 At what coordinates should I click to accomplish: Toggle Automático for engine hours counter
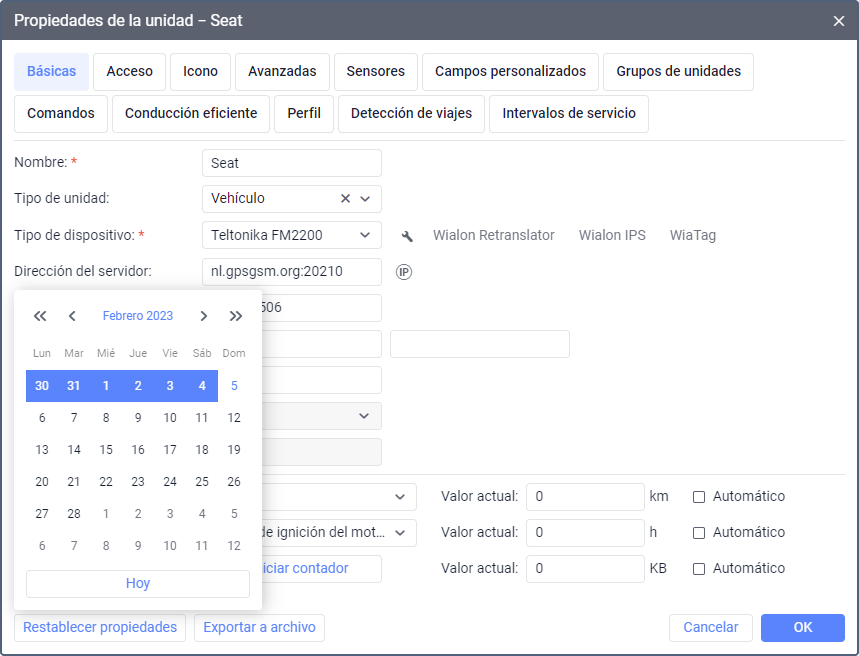pos(699,532)
